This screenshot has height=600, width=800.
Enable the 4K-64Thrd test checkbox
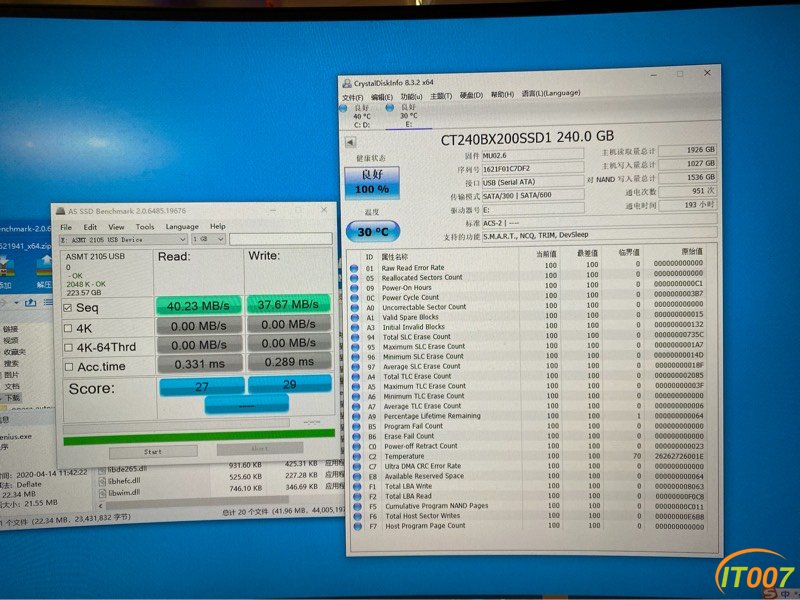point(68,347)
